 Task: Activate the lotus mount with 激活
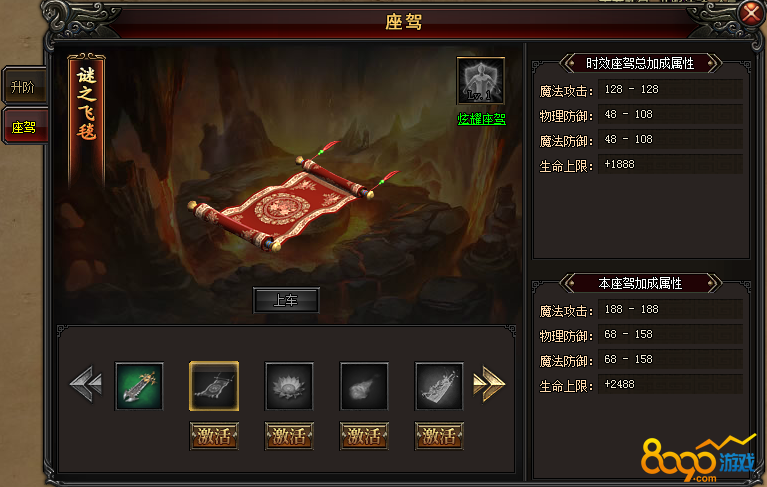289,436
